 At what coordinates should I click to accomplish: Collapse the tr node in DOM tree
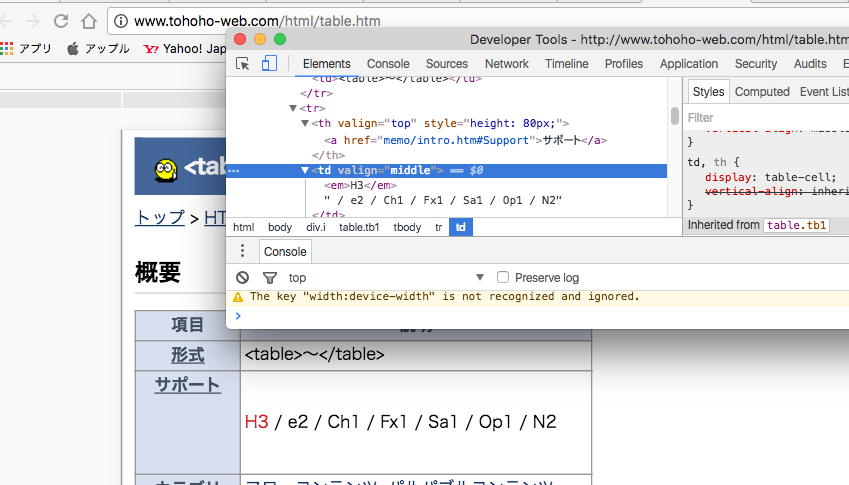point(293,108)
